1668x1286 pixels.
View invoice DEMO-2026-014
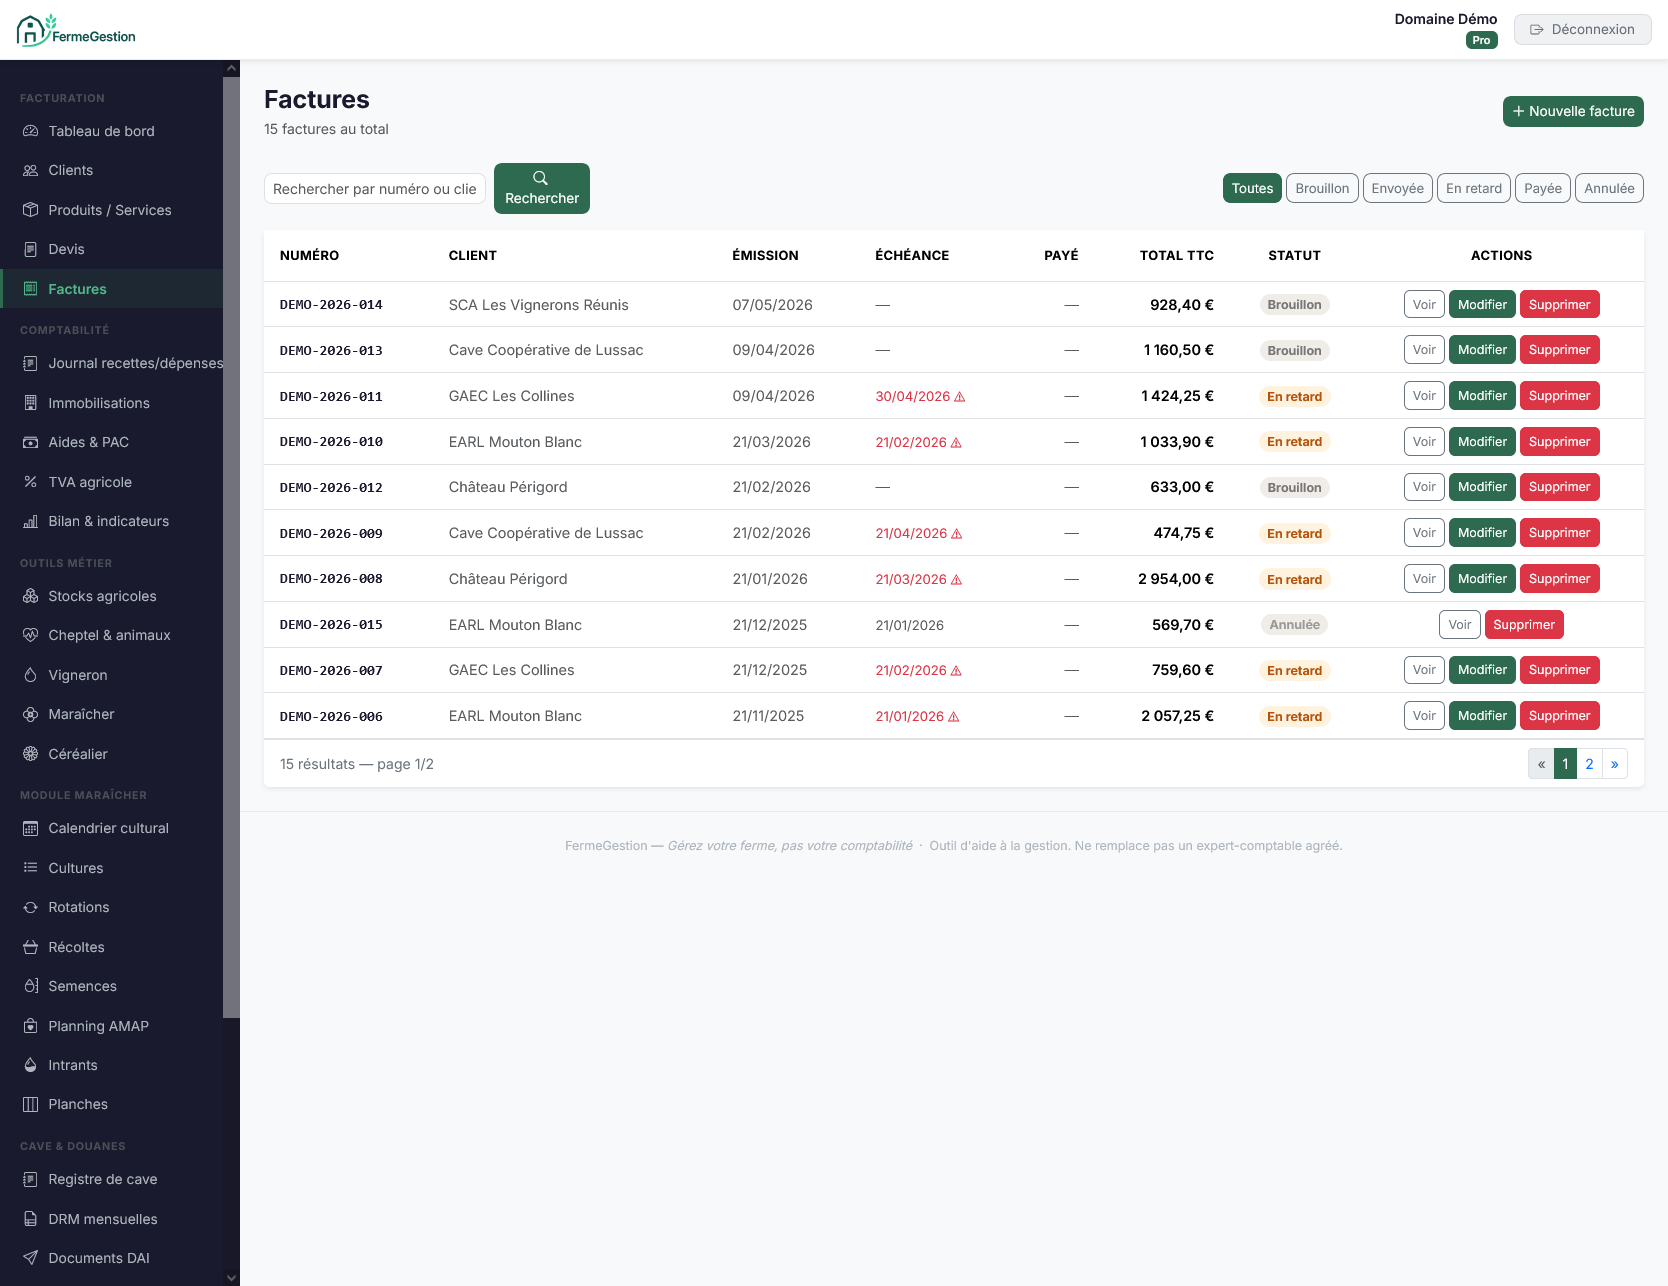1424,304
